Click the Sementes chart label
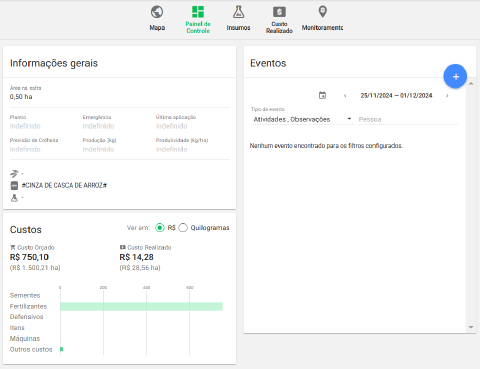 pos(25,295)
